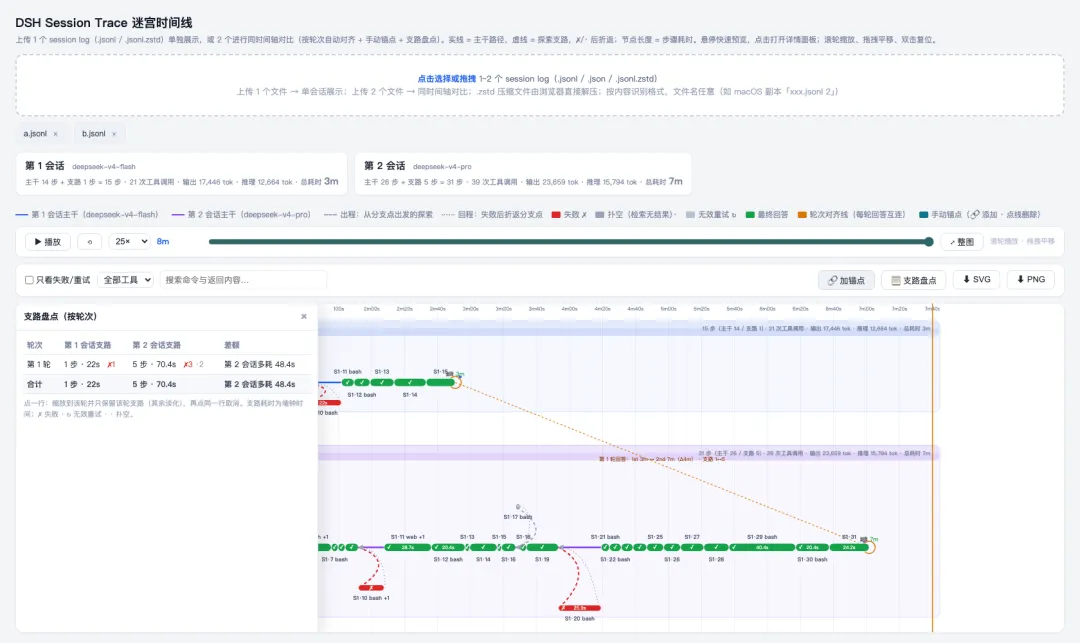This screenshot has width=1080, height=643.
Task: Click session 2's S1·12 bash 20.4s node
Action: 448,547
